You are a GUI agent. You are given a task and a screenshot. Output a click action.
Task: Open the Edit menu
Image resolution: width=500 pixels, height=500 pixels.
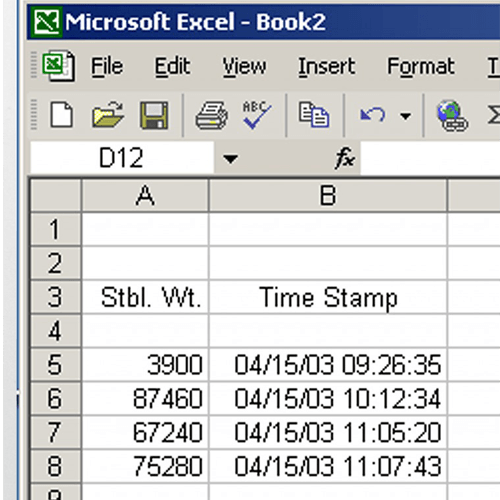[x=172, y=66]
